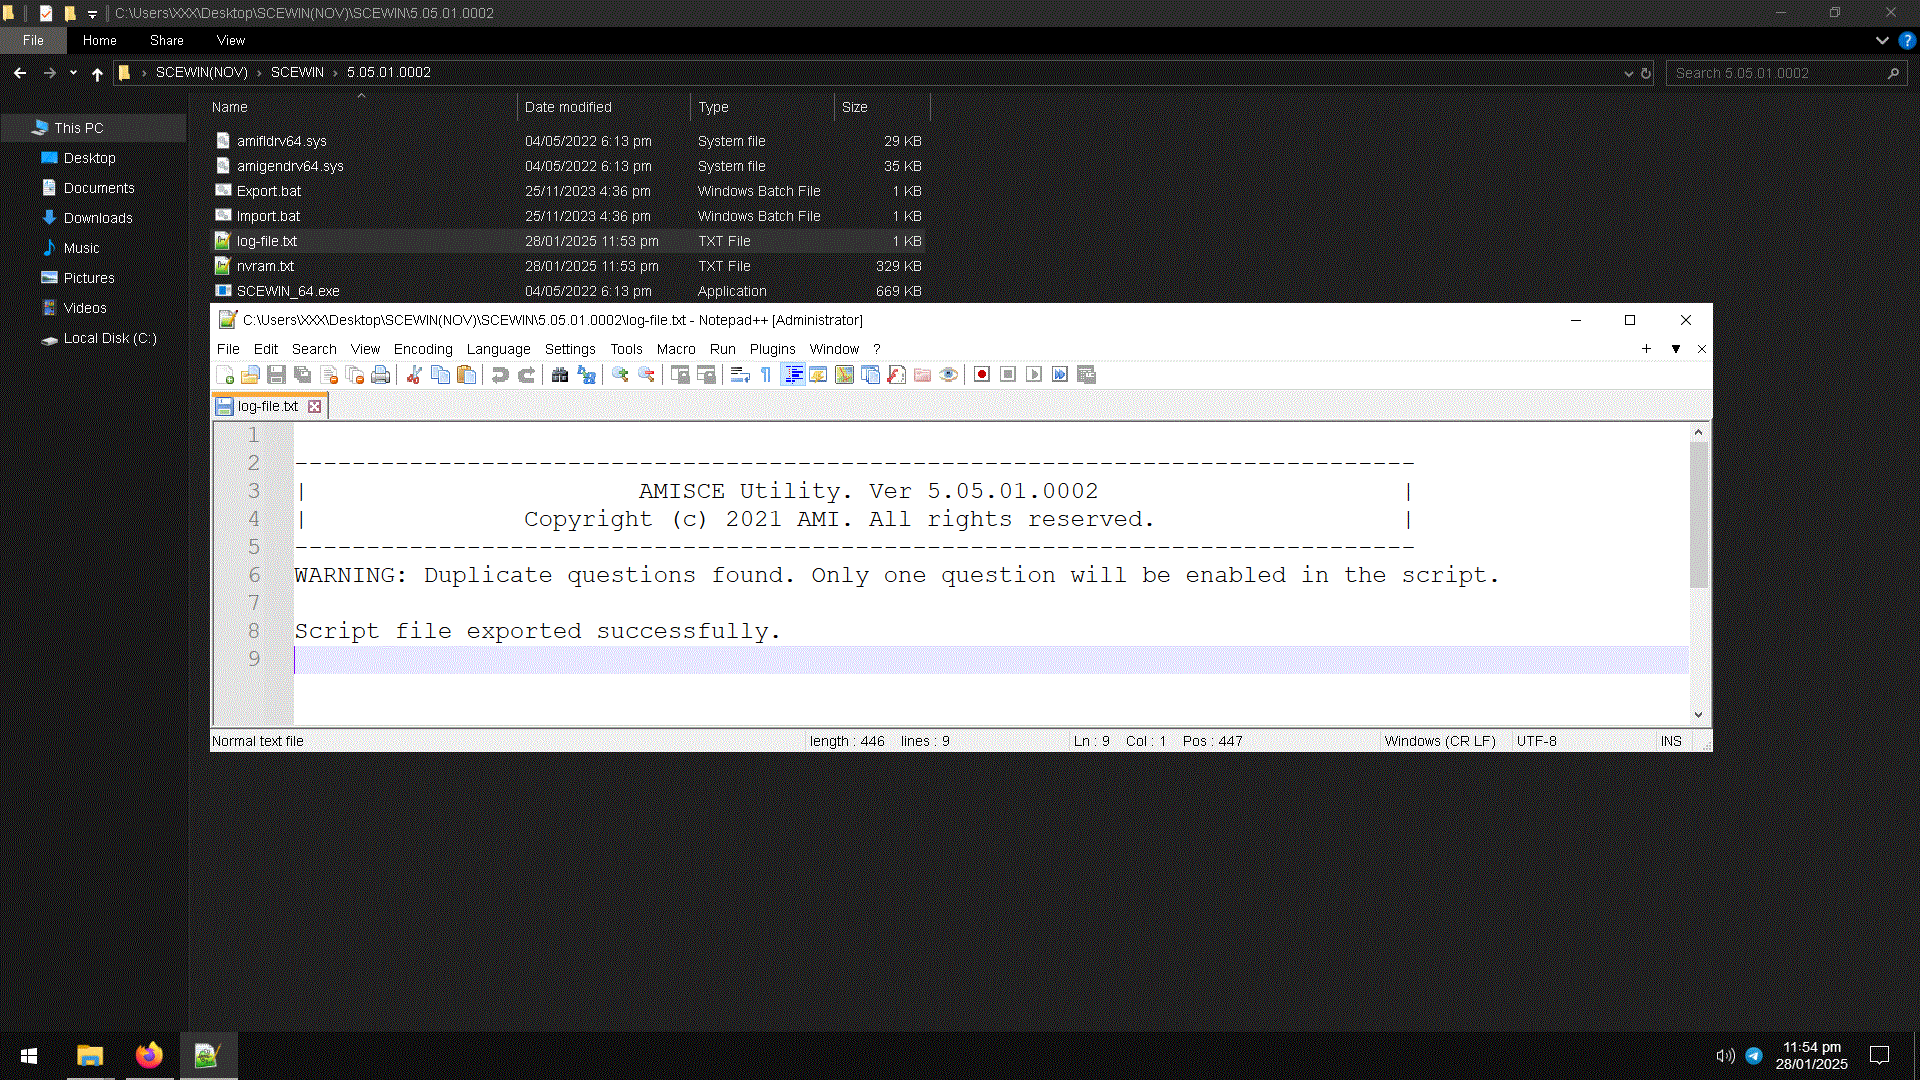Select nvram.txt in the file list

[266, 266]
